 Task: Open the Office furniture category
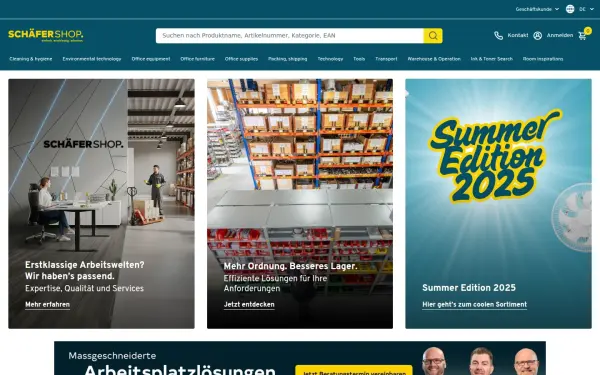click(197, 59)
